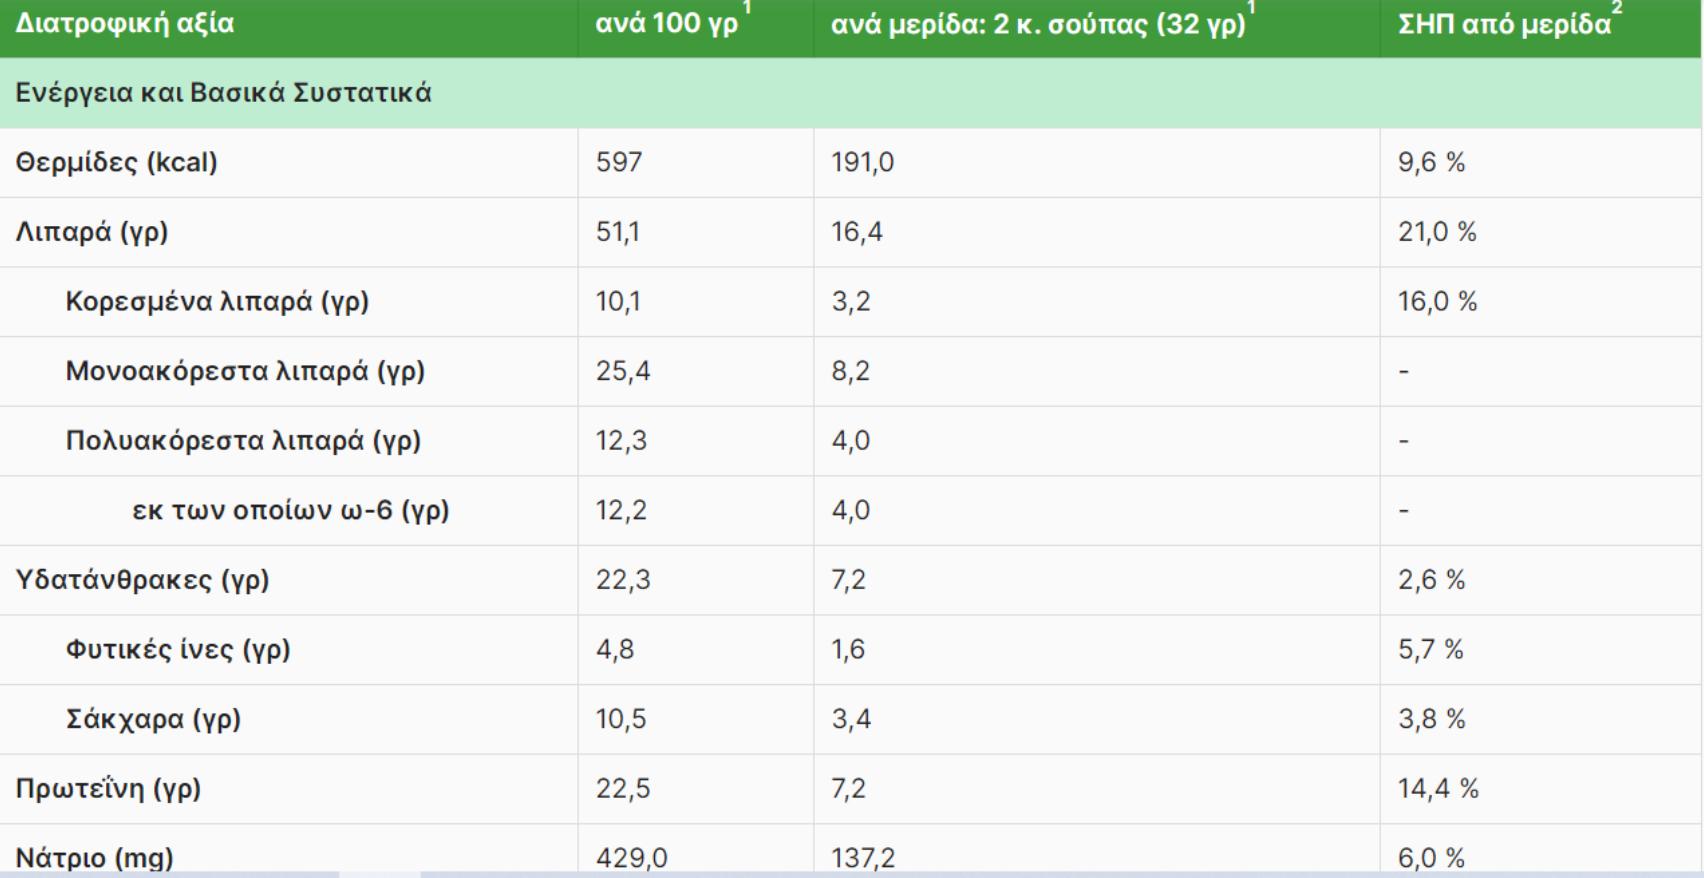The image size is (1704, 878).
Task: Click the 'ΣΗΠ από μερίδα' column header
Action: (1503, 24)
